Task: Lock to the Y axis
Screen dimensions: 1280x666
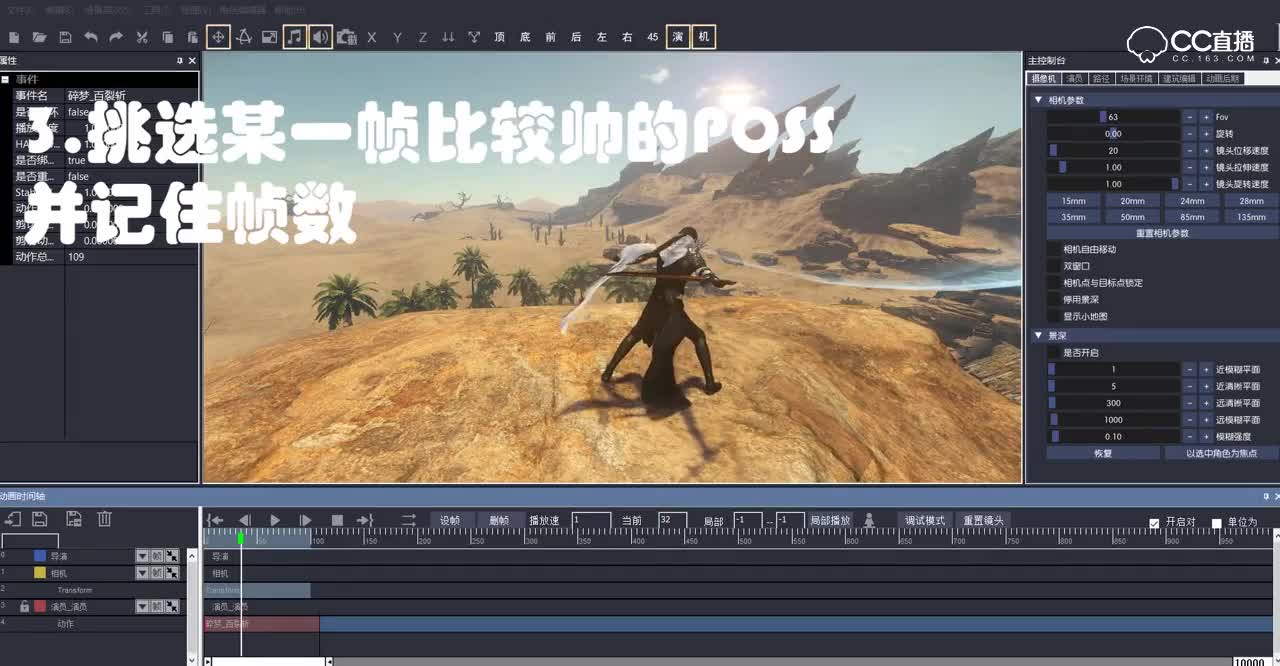Action: tap(397, 37)
